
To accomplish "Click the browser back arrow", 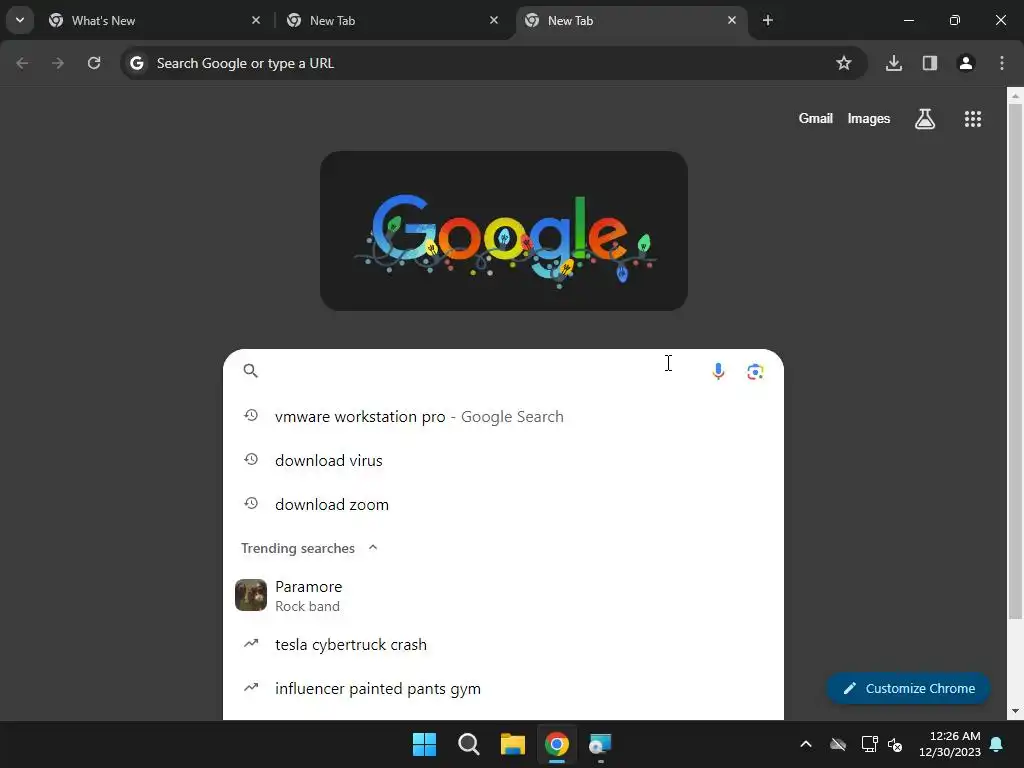I will [22, 63].
